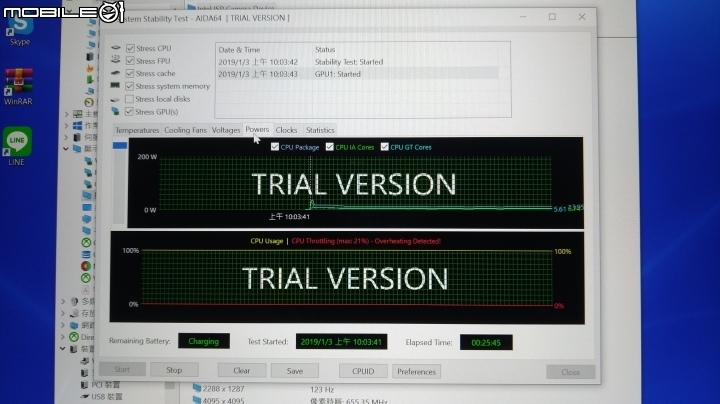This screenshot has height=404, width=720.
Task: Expand the first tree node behind the dialog
Action: click(x=66, y=114)
